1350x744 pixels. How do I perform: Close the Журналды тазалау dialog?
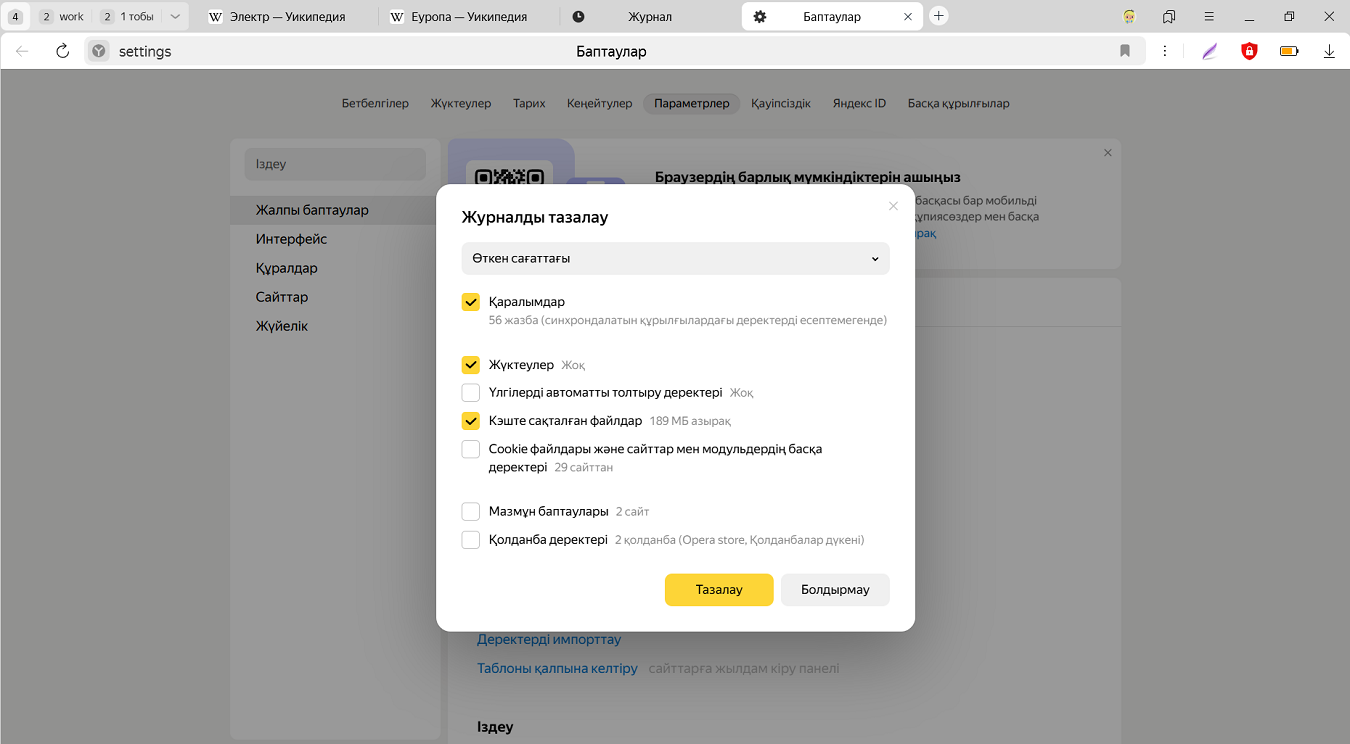tap(893, 206)
